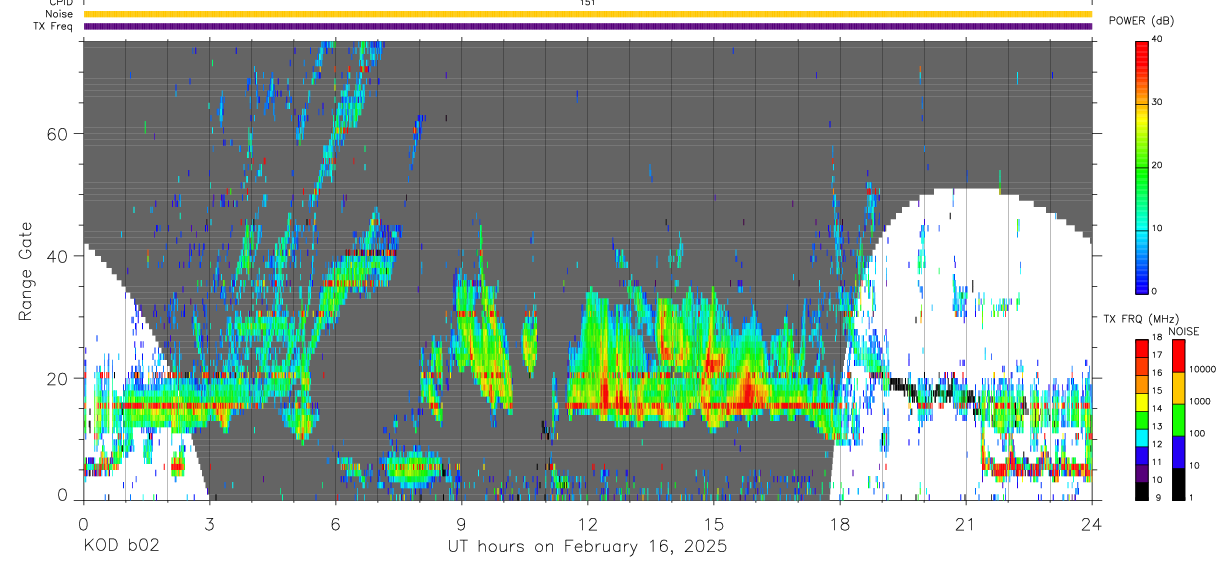Click the CPID value 151 at top
The image size is (1228, 567).
point(588,3)
